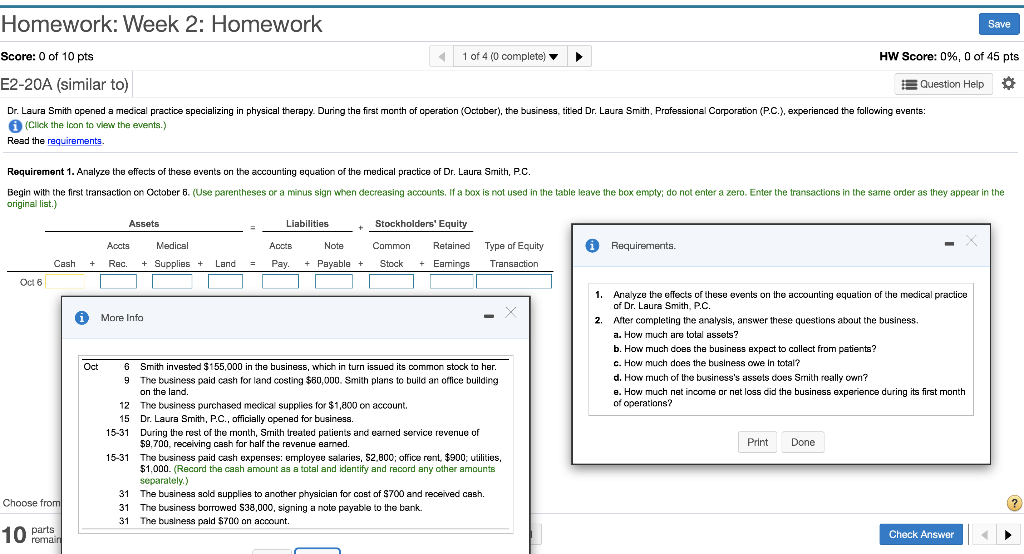Image resolution: width=1024 pixels, height=554 pixels.
Task: Select the 'The business paid $700 on account.' line
Action: click(x=214, y=521)
